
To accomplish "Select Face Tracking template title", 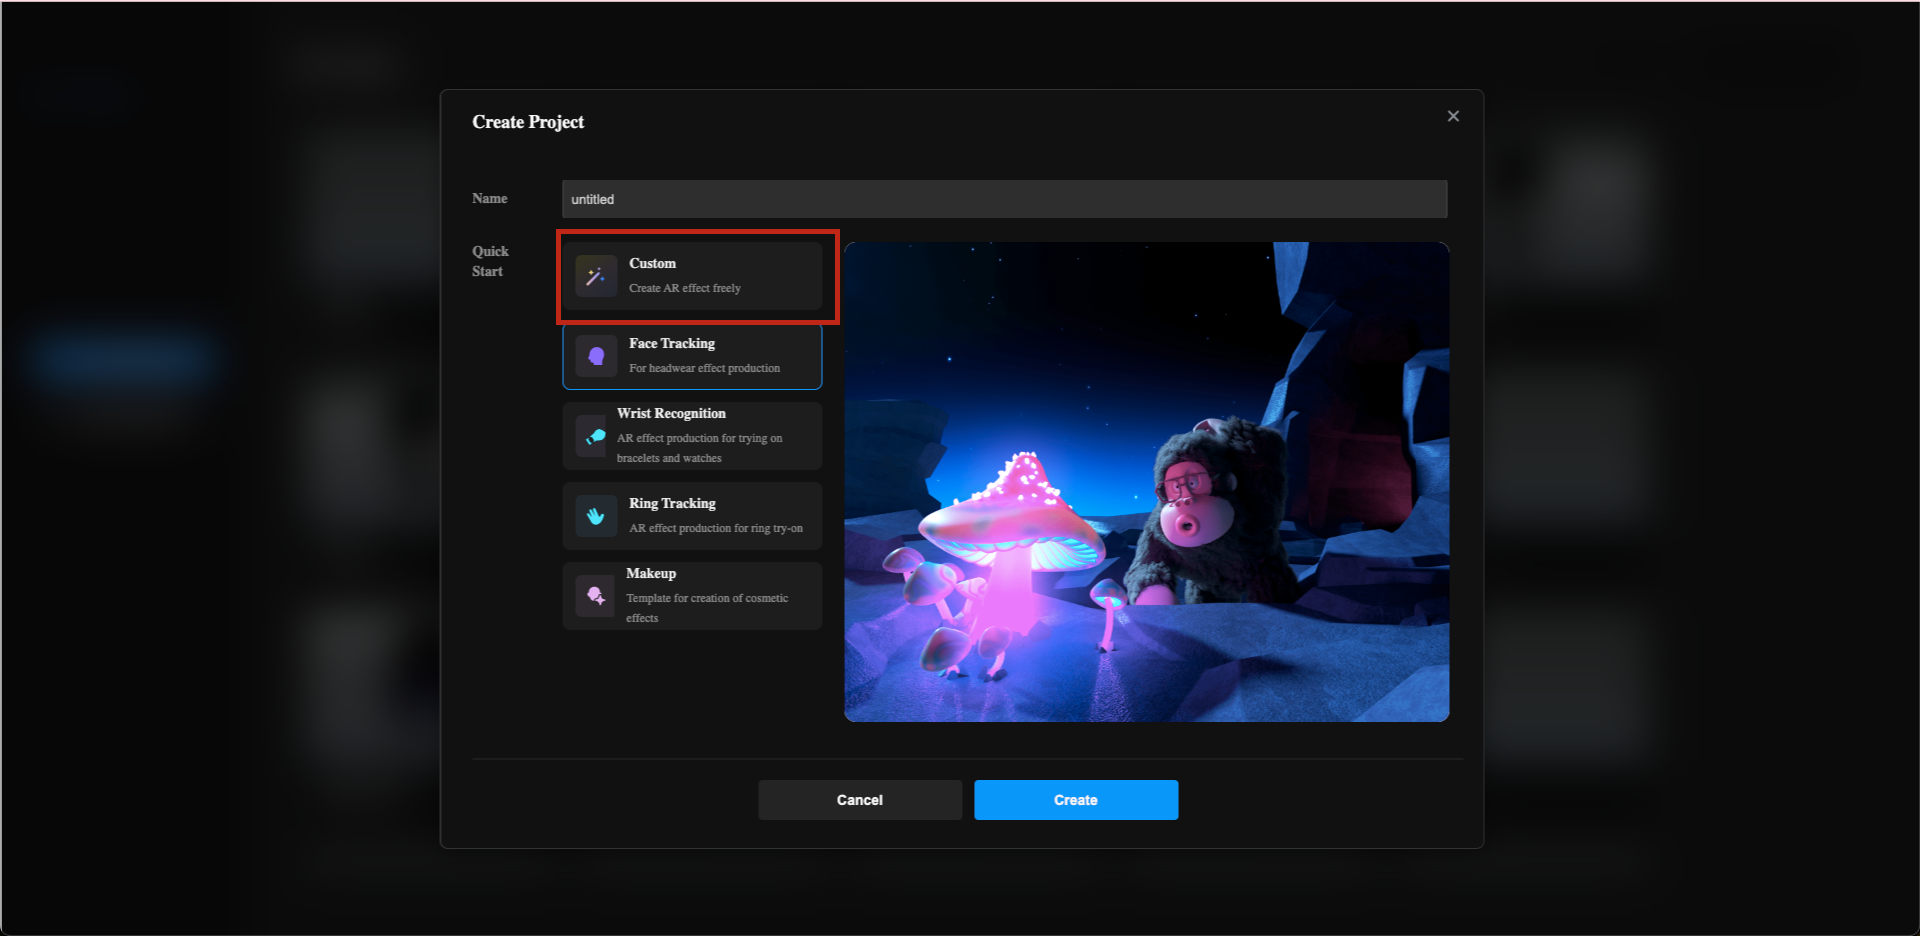I will [672, 343].
